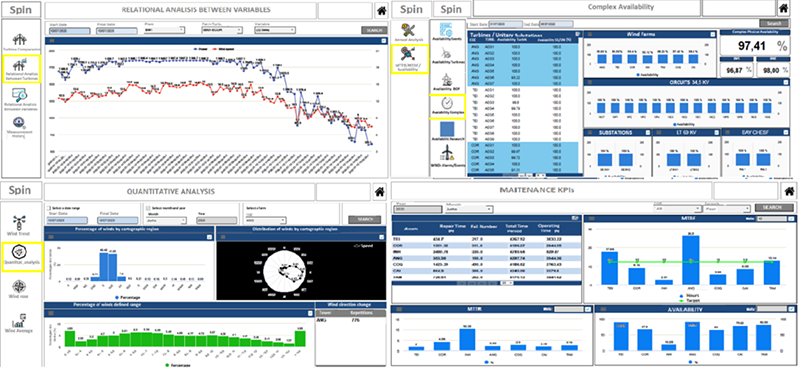
Task: Open hamburger menu of Wind Farms panel
Action: [589, 35]
